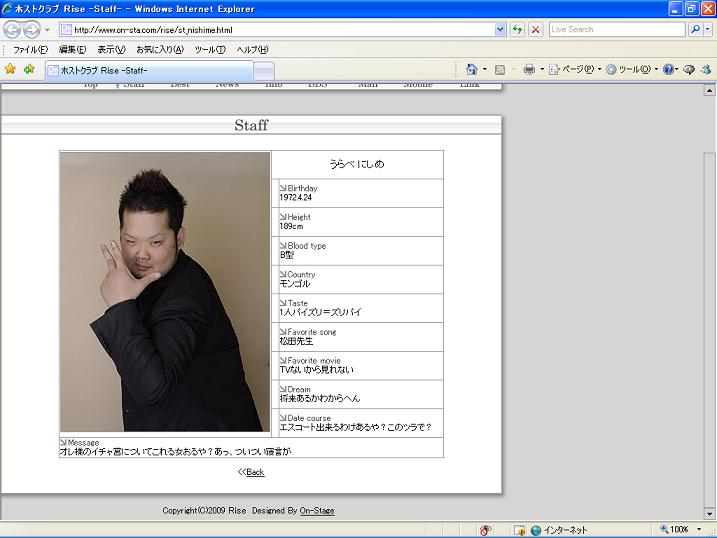Expand the ツール(O) menu dropdown arrow
The image size is (717, 538).
pos(656,69)
